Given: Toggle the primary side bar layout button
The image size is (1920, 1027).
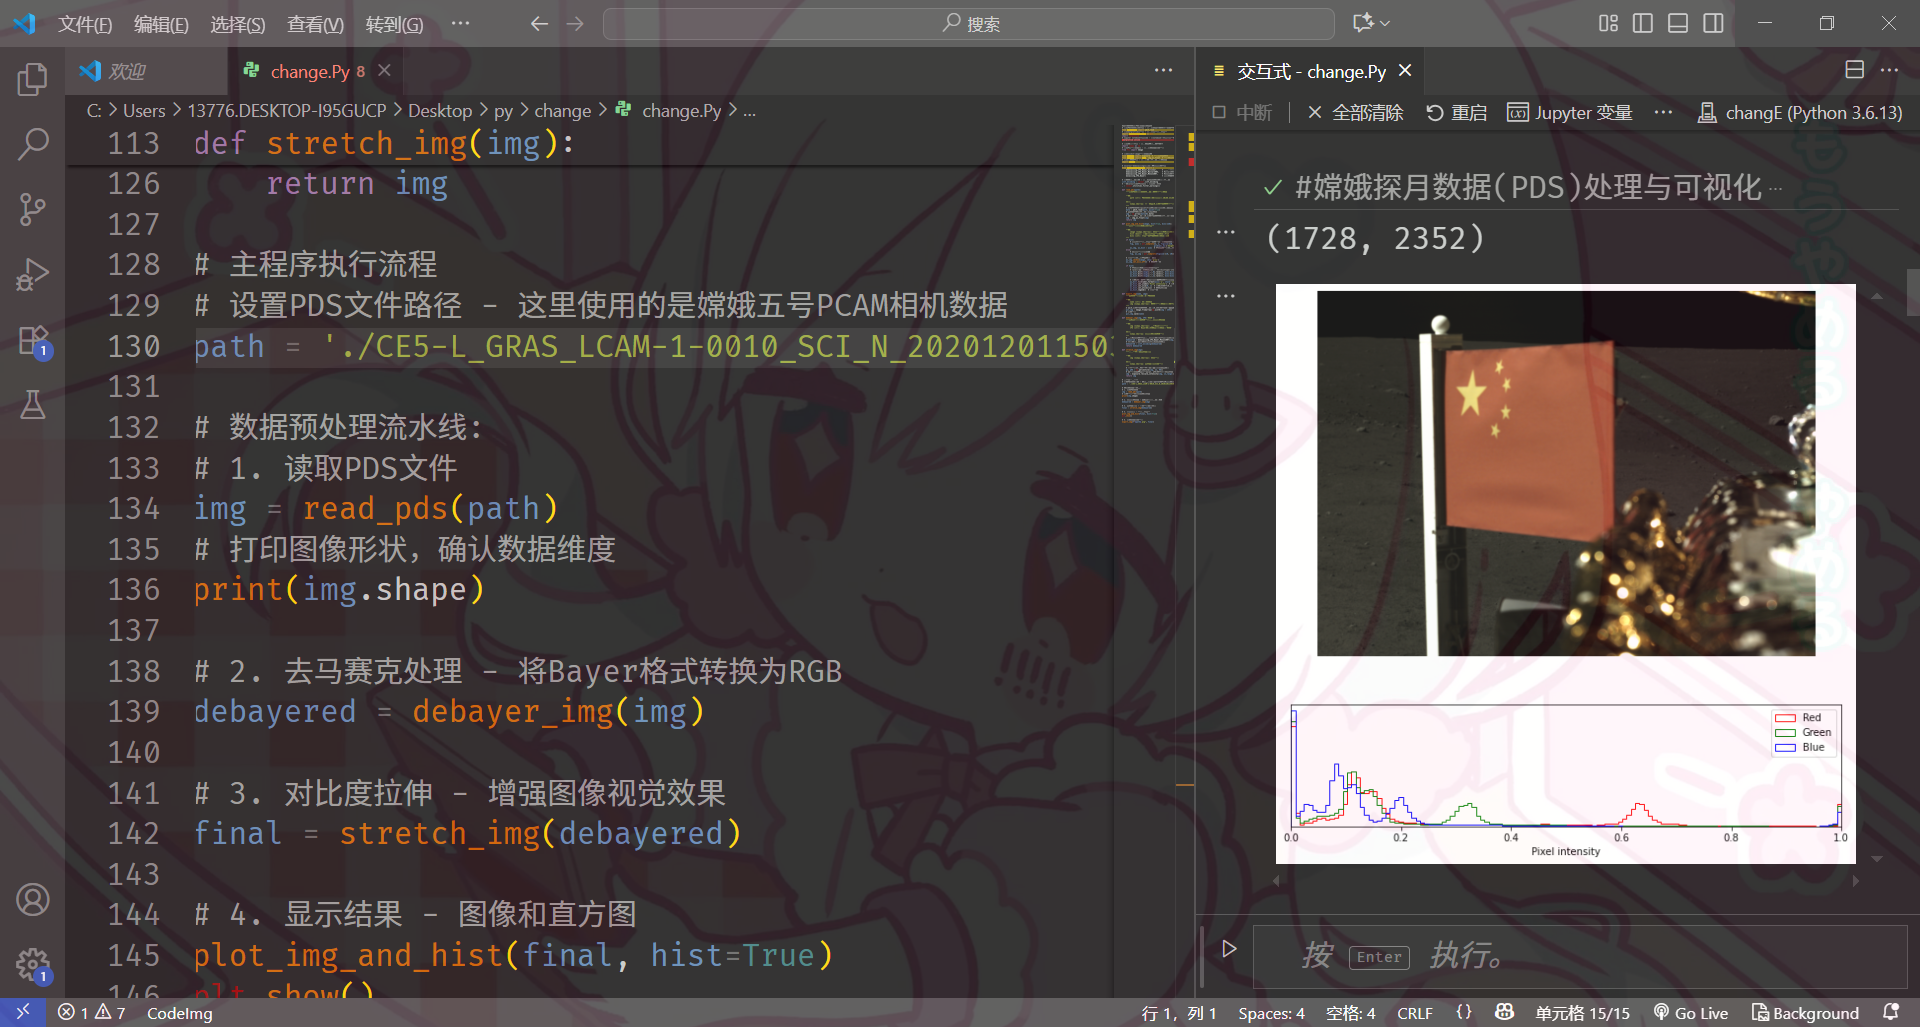Looking at the screenshot, I should (x=1642, y=23).
